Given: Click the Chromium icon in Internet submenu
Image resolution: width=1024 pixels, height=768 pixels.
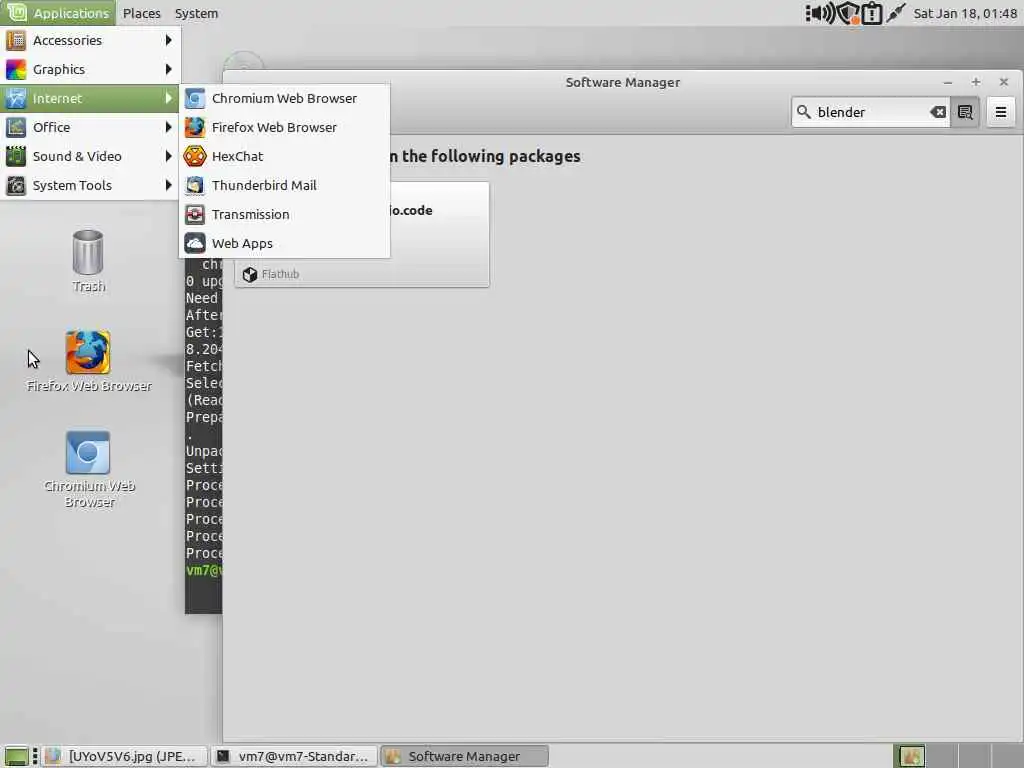Looking at the screenshot, I should (x=195, y=99).
